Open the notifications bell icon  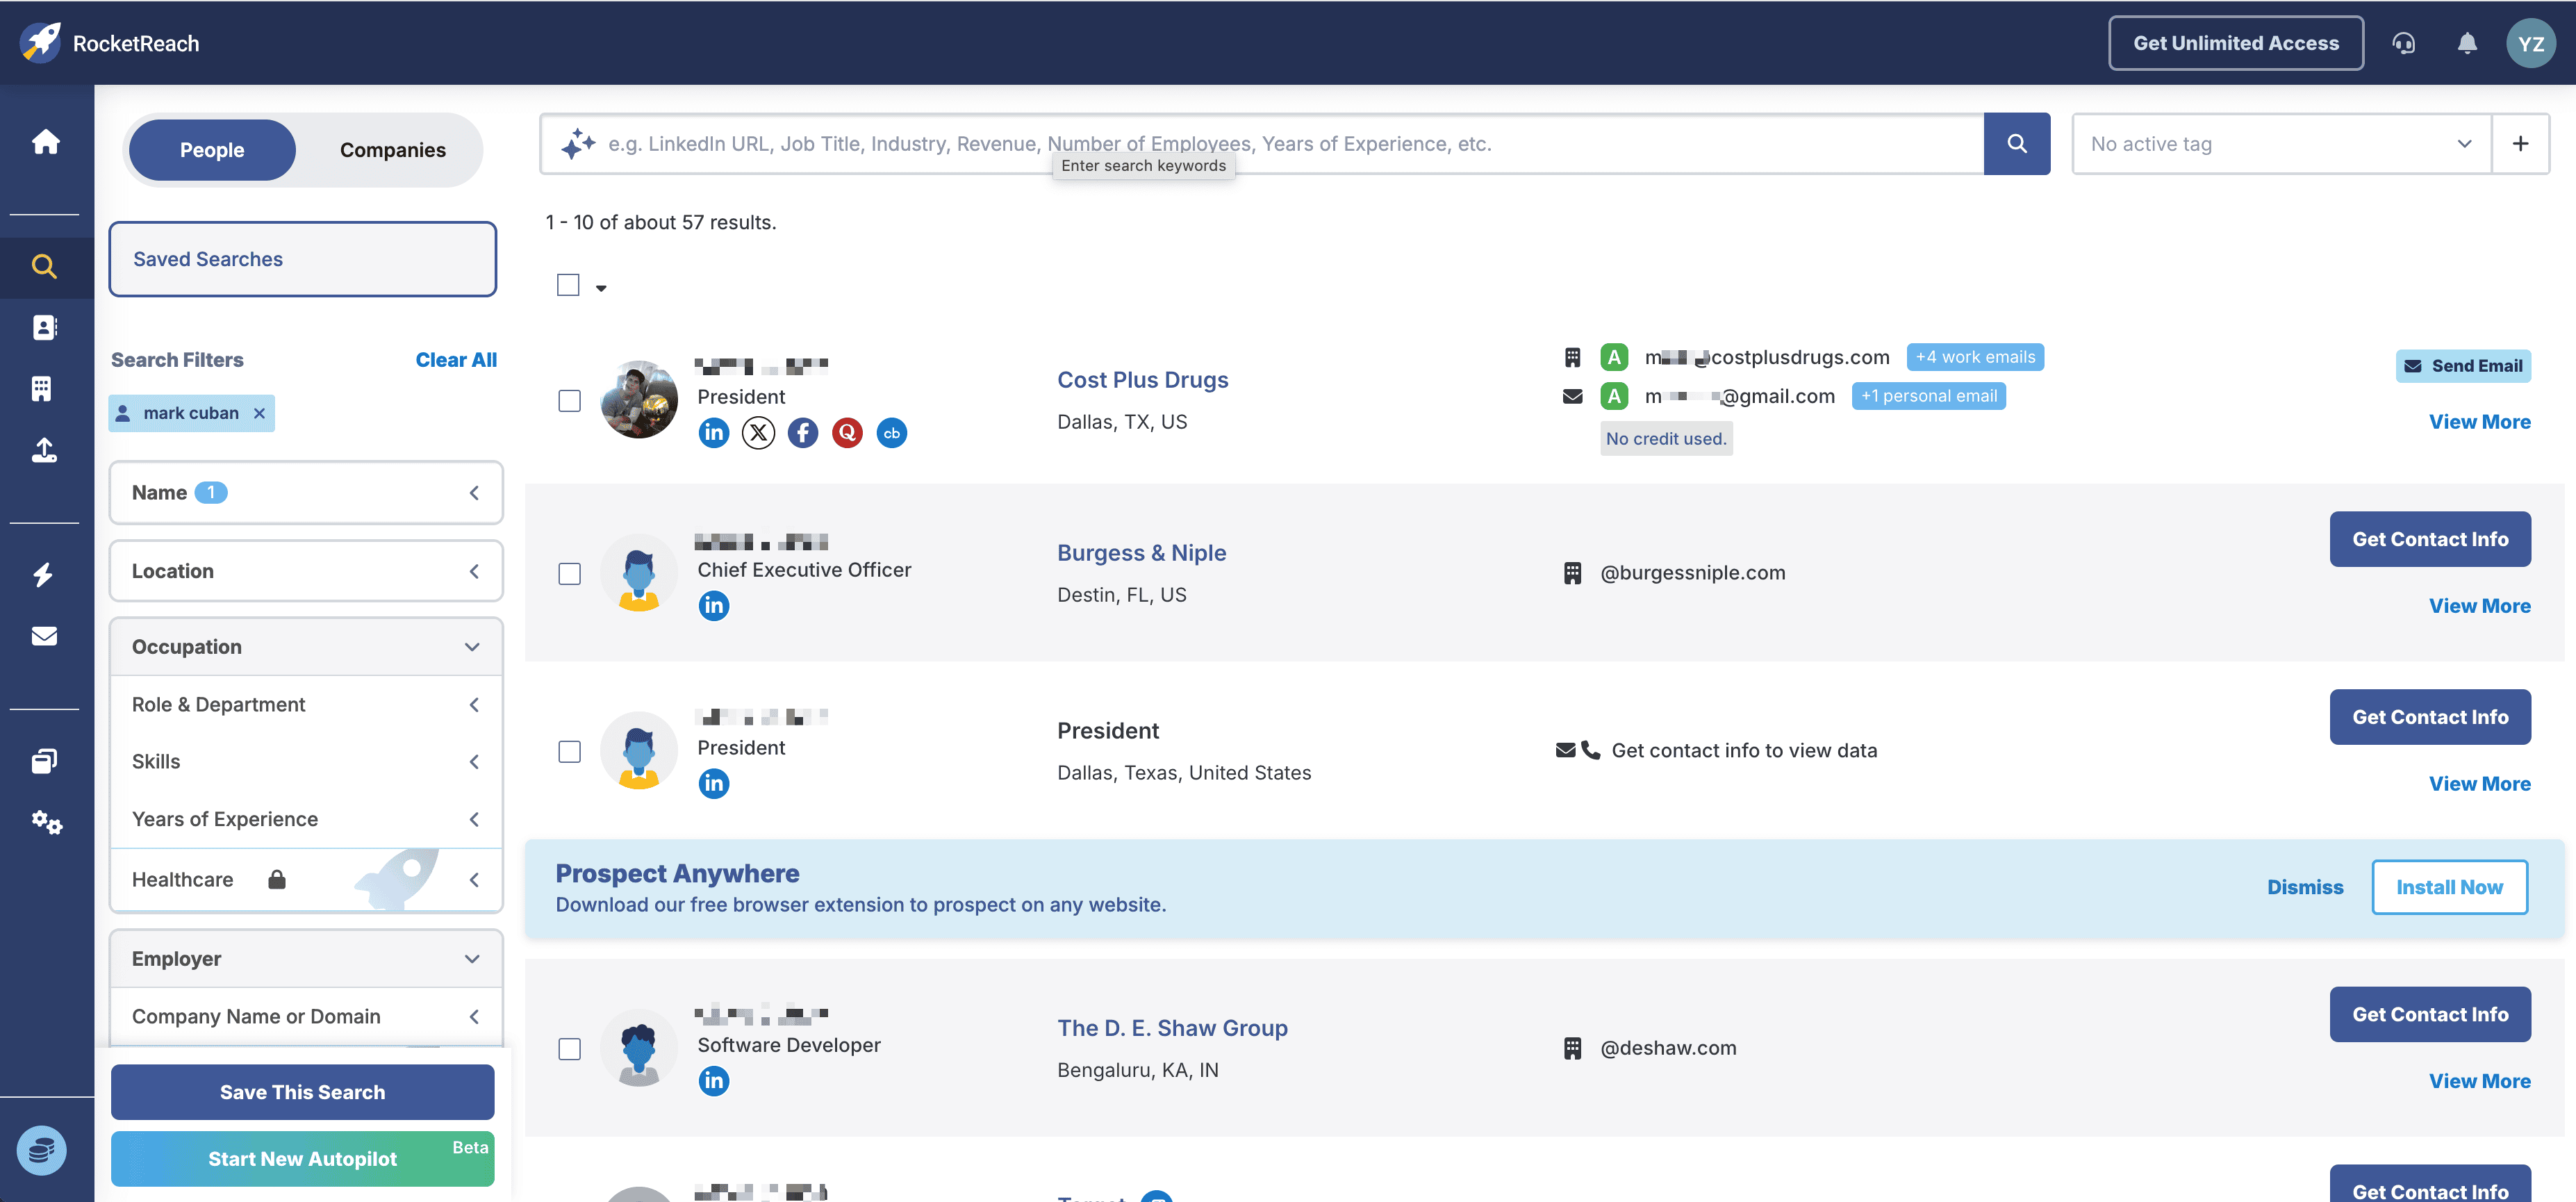(2467, 43)
